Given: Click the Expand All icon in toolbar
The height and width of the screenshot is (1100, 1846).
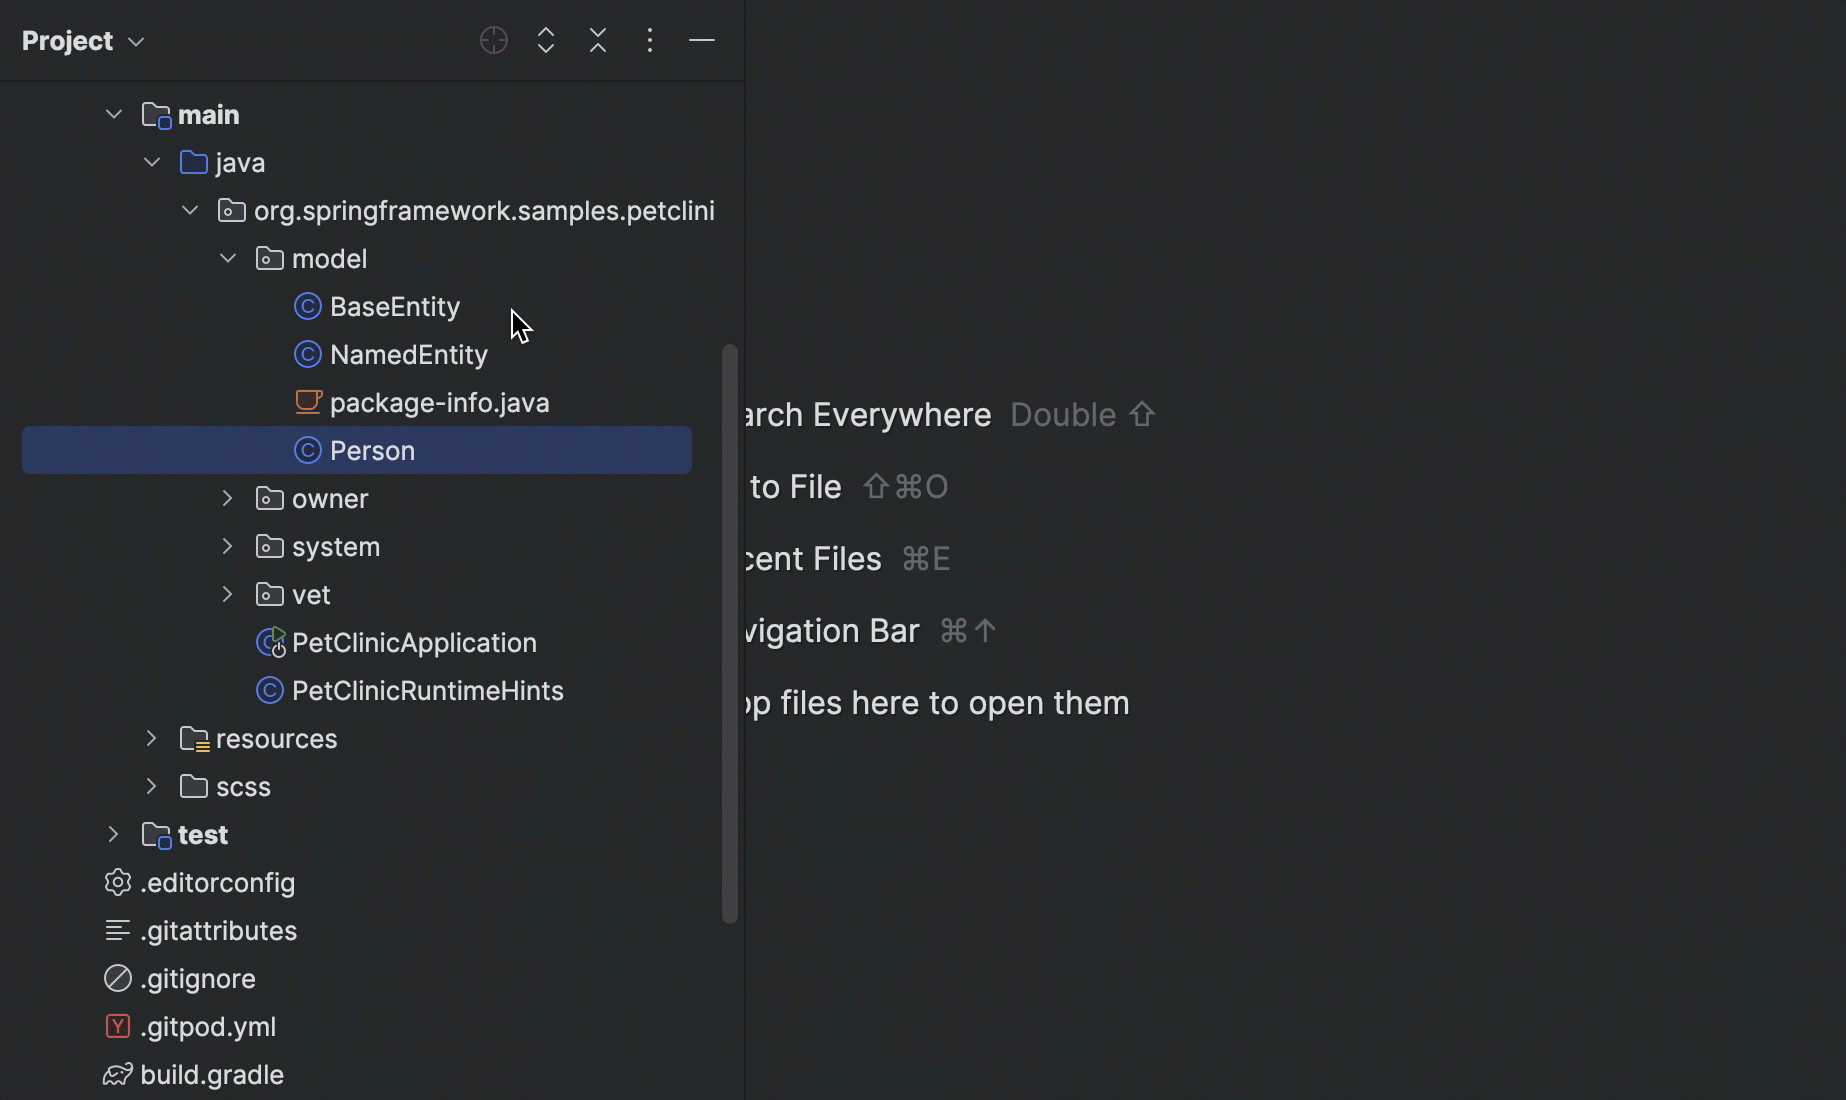Looking at the screenshot, I should [x=546, y=41].
